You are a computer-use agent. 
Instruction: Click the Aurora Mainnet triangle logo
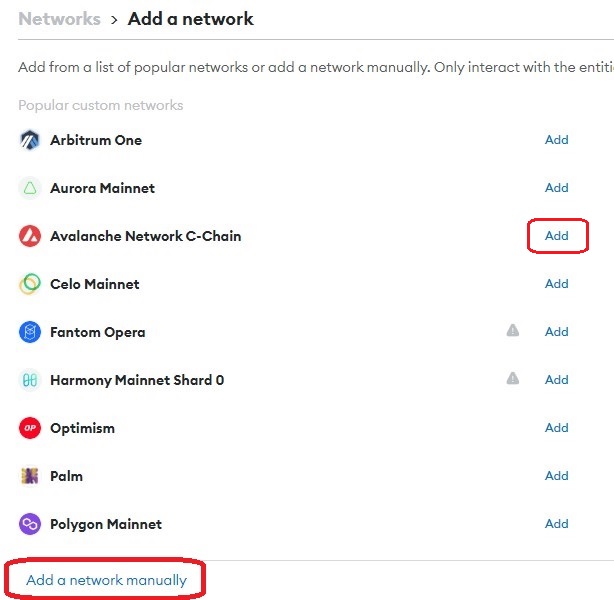click(29, 188)
